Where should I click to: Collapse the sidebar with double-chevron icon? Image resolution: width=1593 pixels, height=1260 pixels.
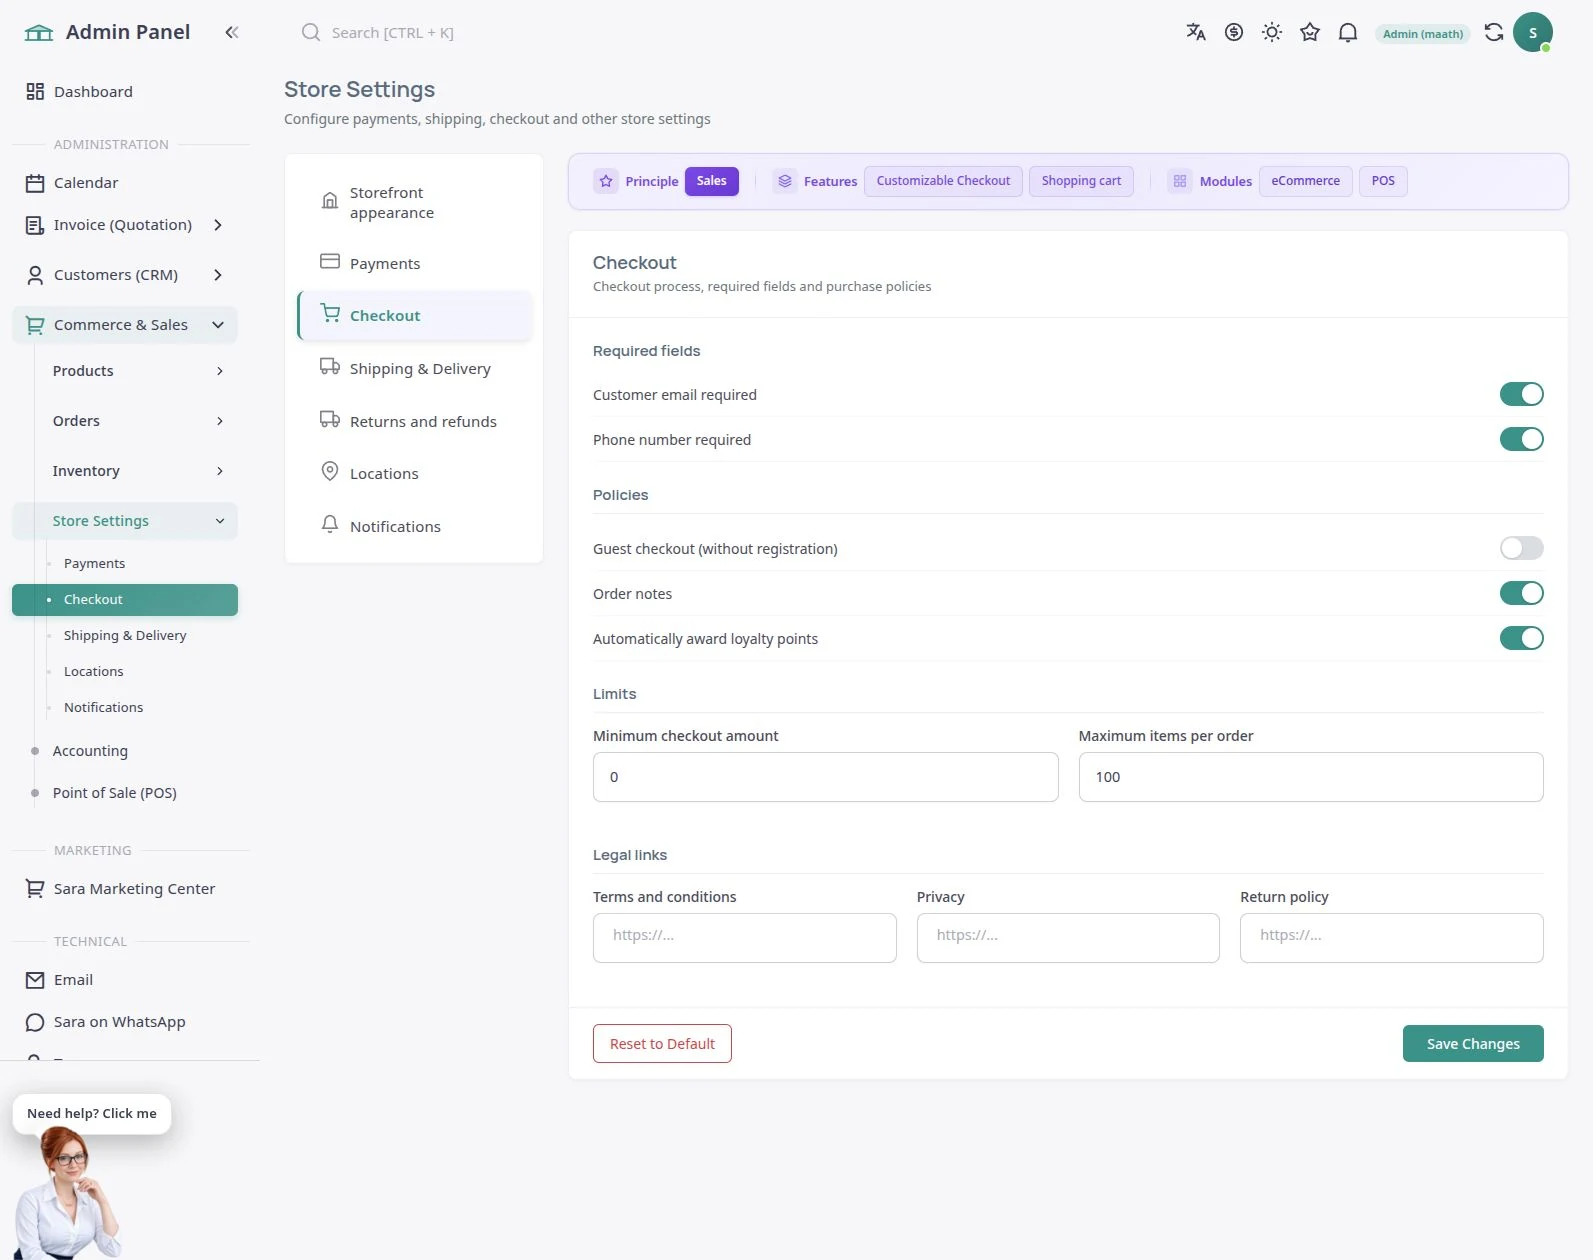(x=232, y=32)
